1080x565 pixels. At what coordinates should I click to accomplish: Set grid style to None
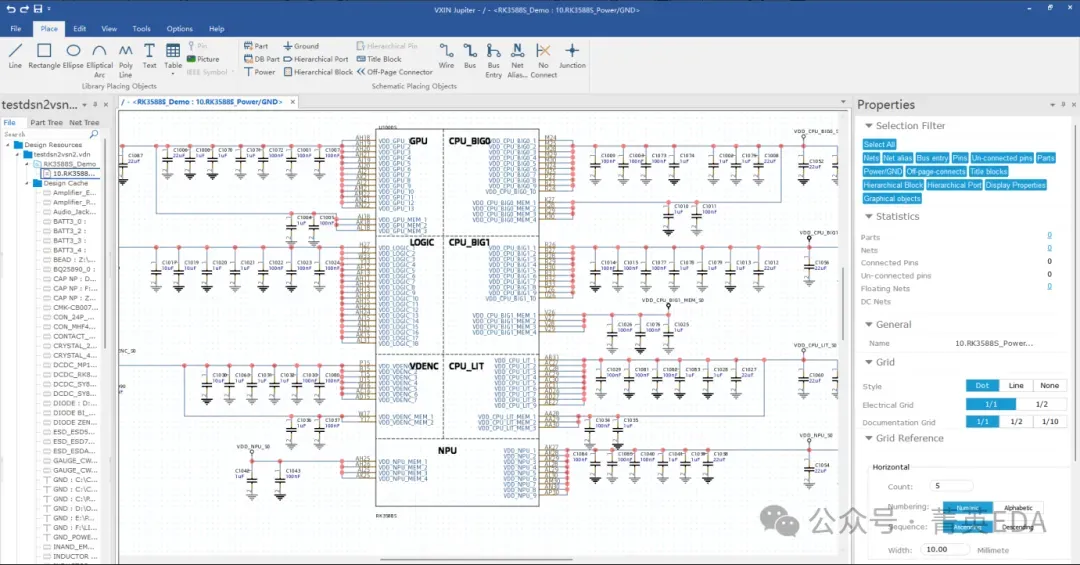click(x=1050, y=386)
